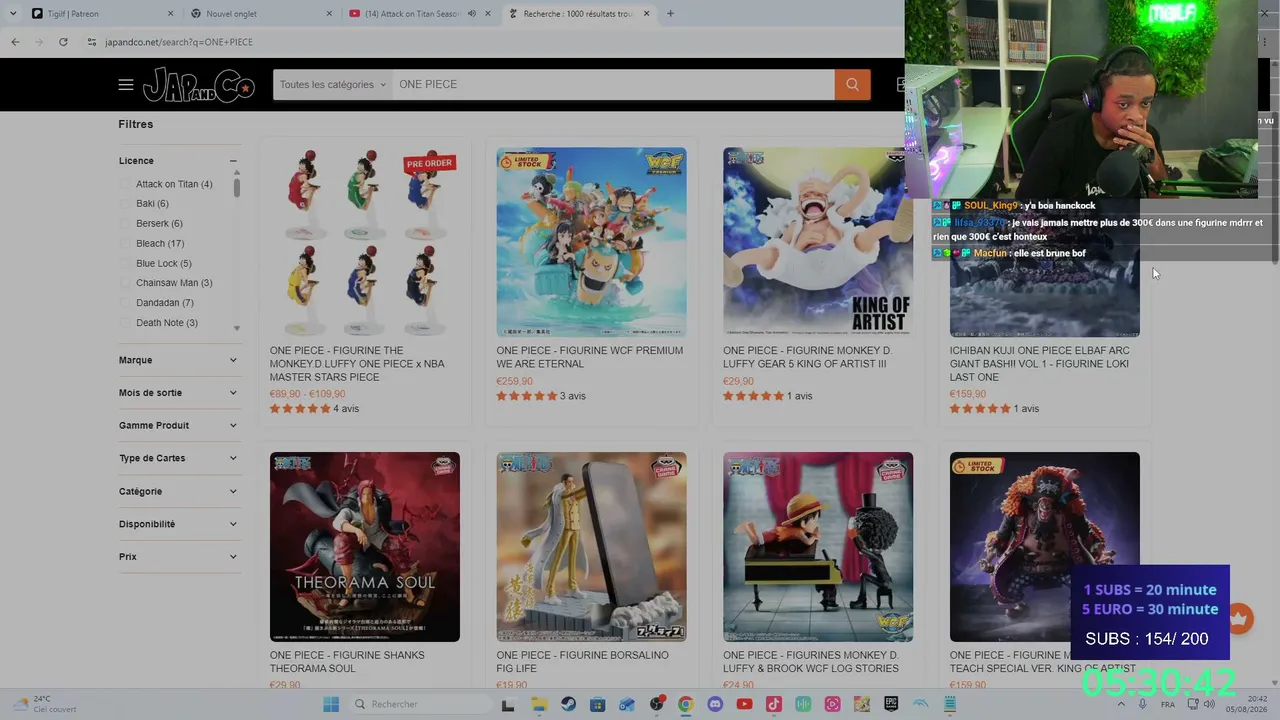Switch to Google Chrome in the taskbar

[x=685, y=704]
